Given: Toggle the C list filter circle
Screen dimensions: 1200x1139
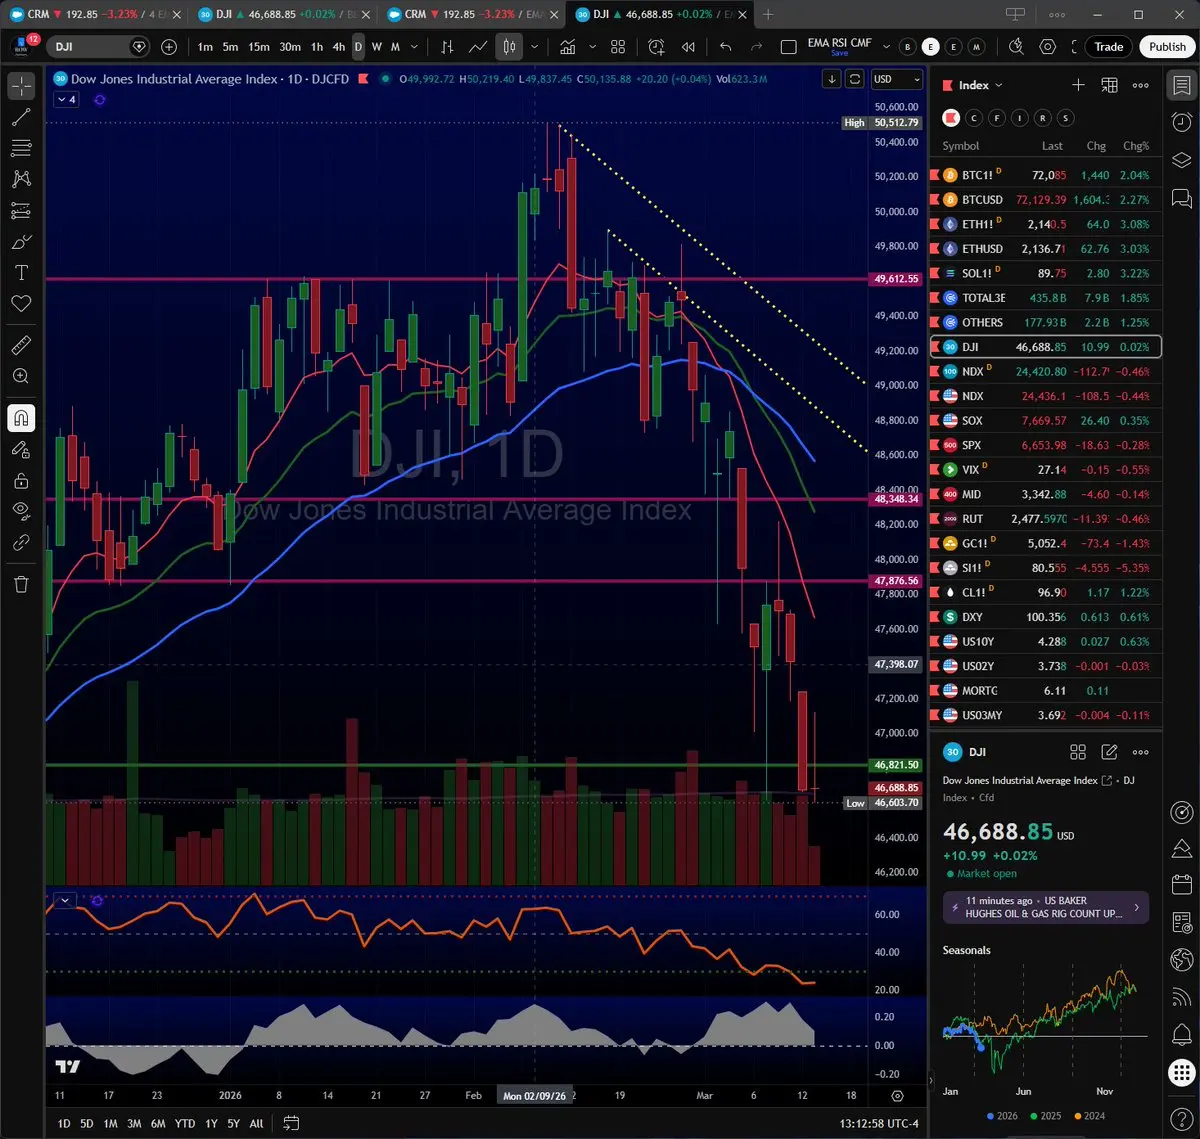Looking at the screenshot, I should click(975, 118).
